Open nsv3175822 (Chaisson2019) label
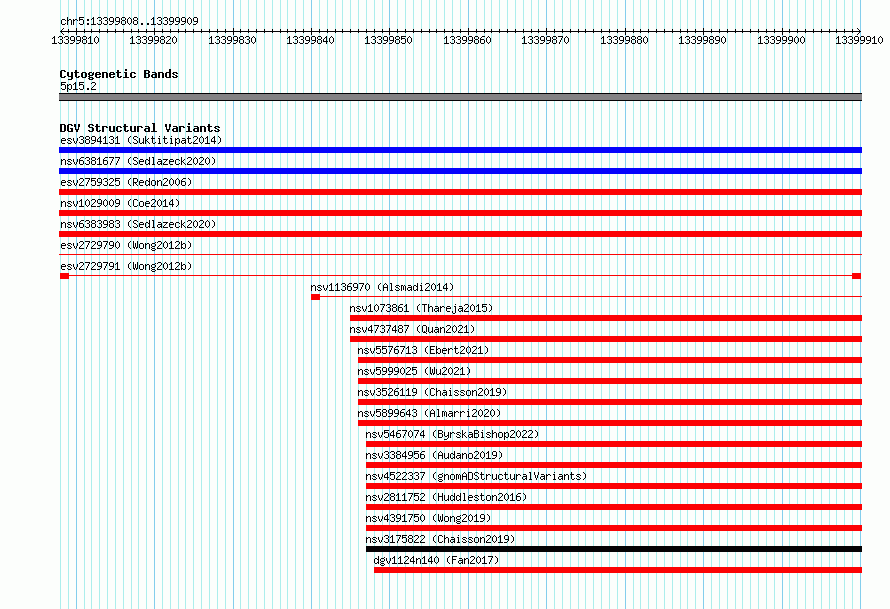The width and height of the screenshot is (890, 609). tap(440, 539)
